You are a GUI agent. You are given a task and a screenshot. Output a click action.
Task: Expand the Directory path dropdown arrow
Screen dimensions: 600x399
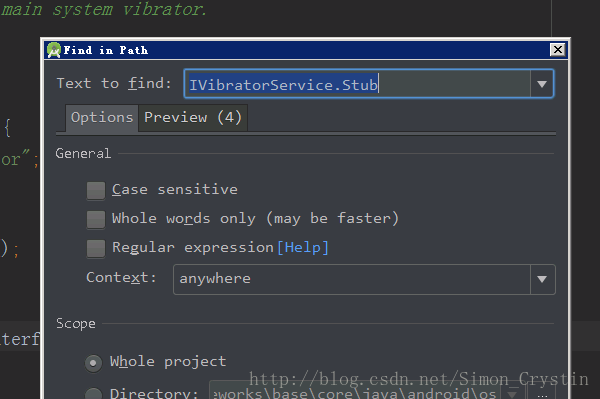pyautogui.click(x=512, y=393)
